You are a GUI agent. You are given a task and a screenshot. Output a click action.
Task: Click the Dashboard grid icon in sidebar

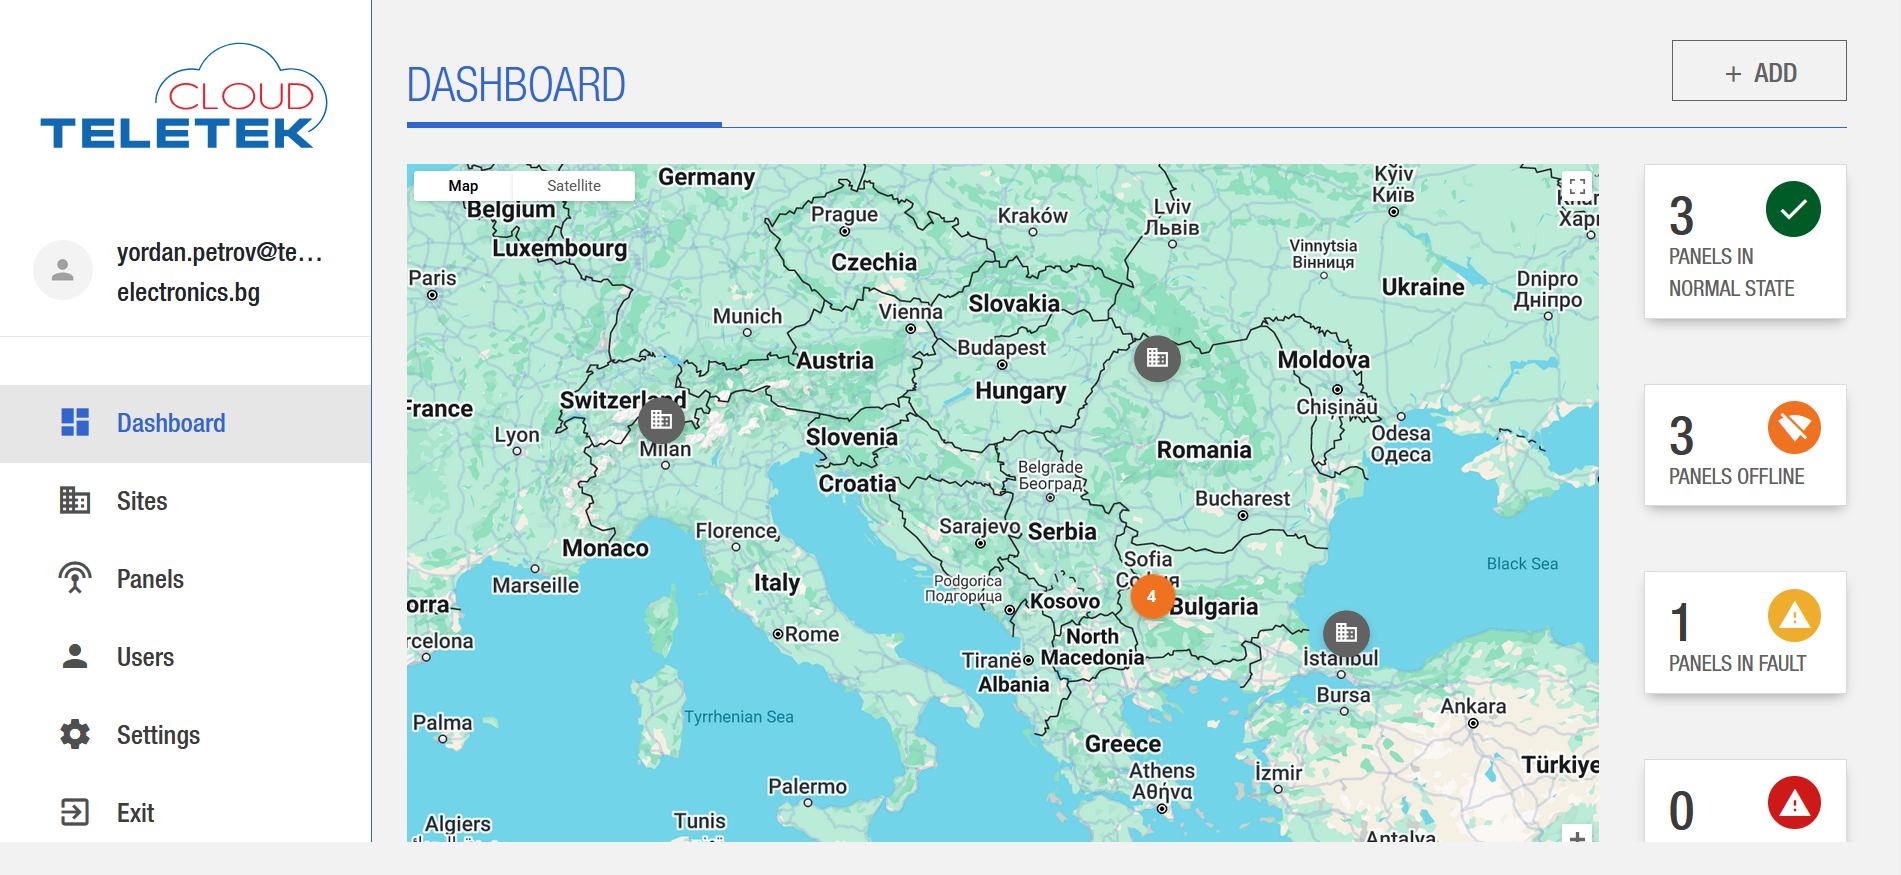(x=75, y=422)
